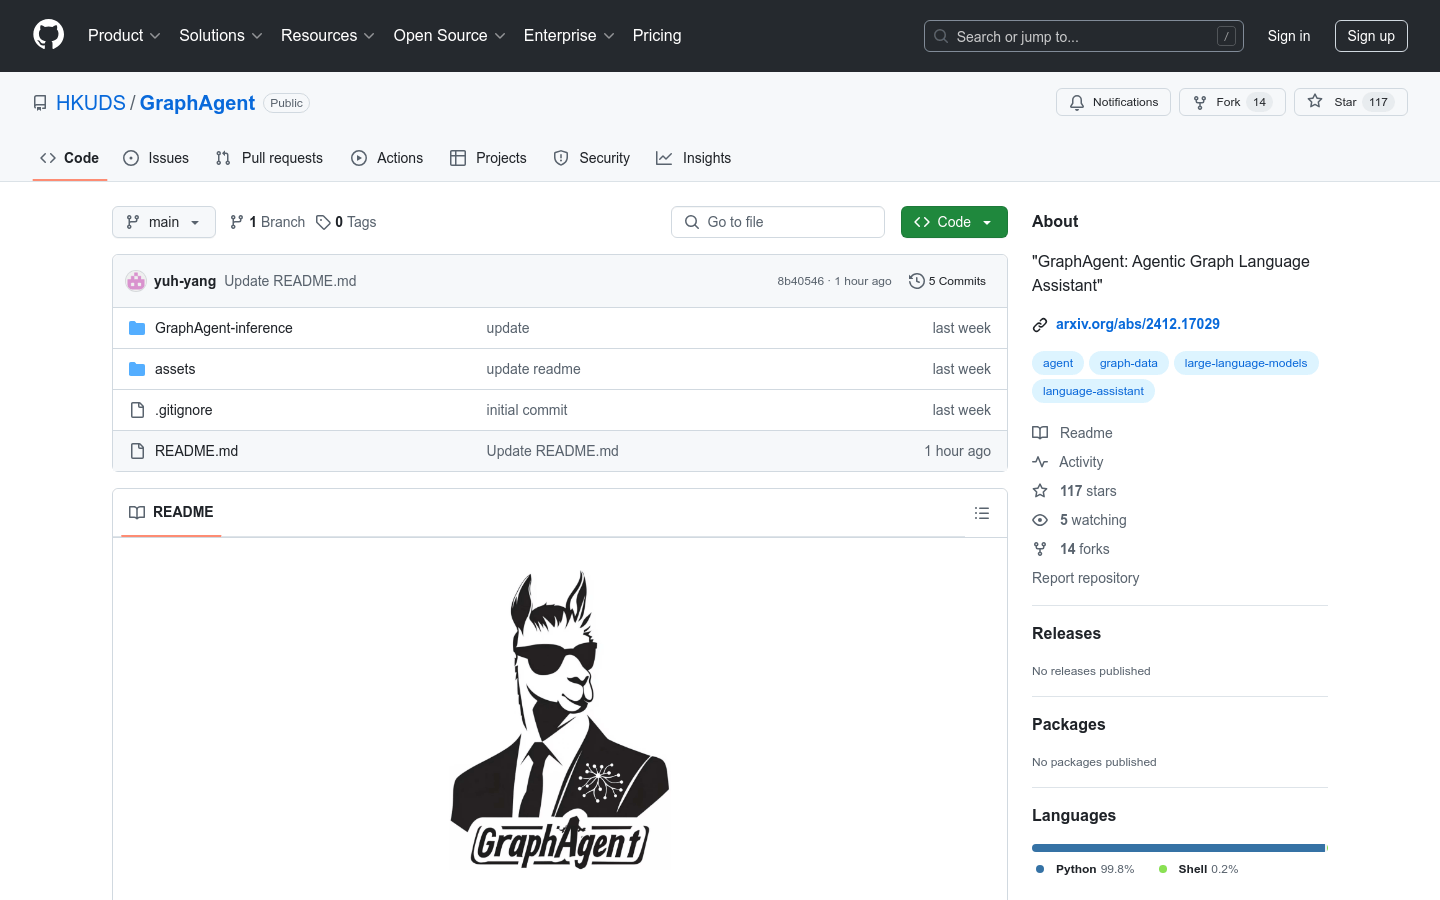This screenshot has width=1440, height=900.
Task: Click the Notifications bell button
Action: point(1113,102)
